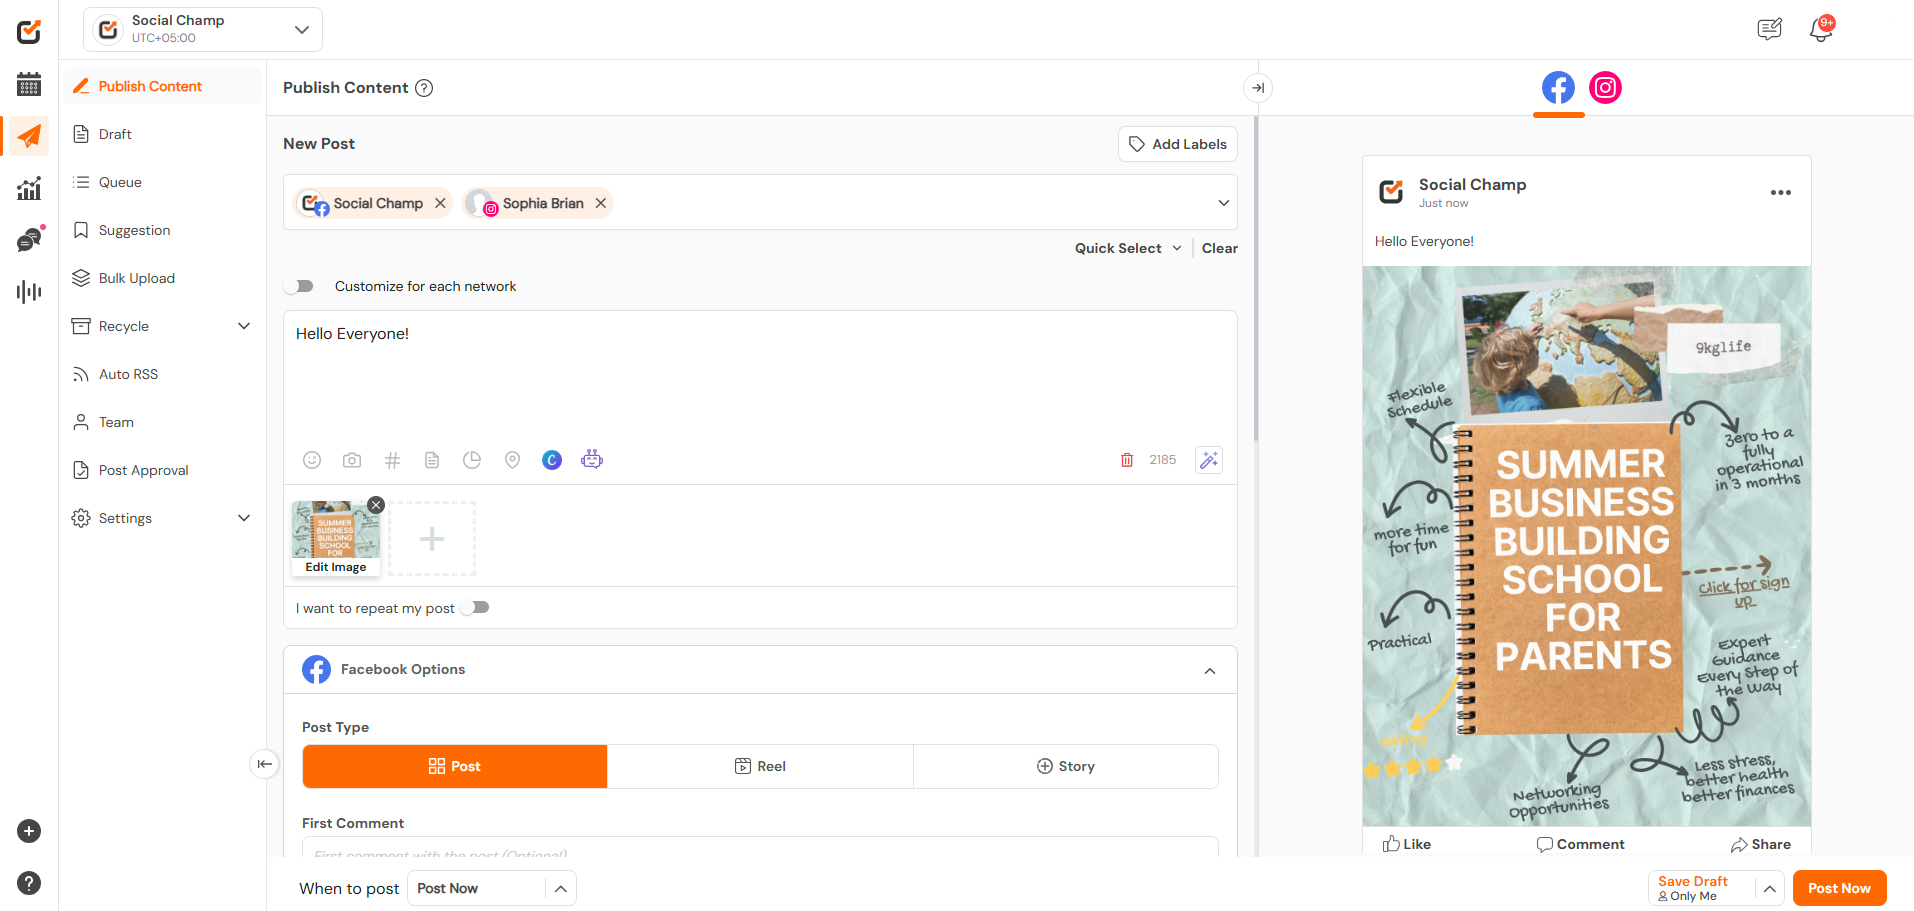Click the Publish Content help icon
Screen dimensions: 1914x911
424,88
